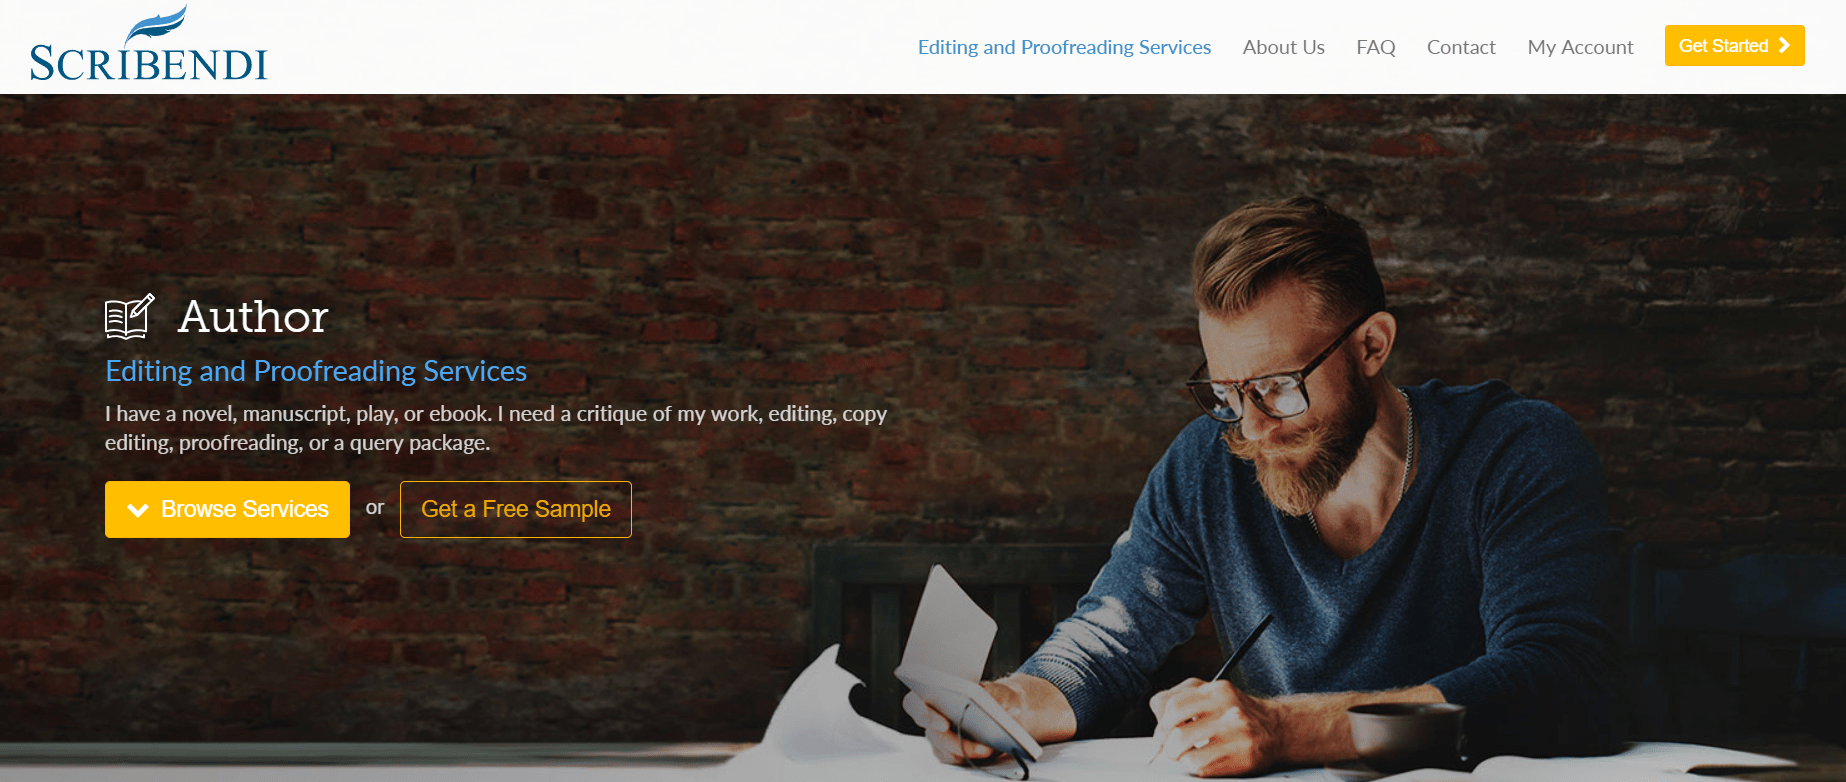The image size is (1846, 782).
Task: Click the blue feather icon above Scribendi
Action: (x=157, y=24)
